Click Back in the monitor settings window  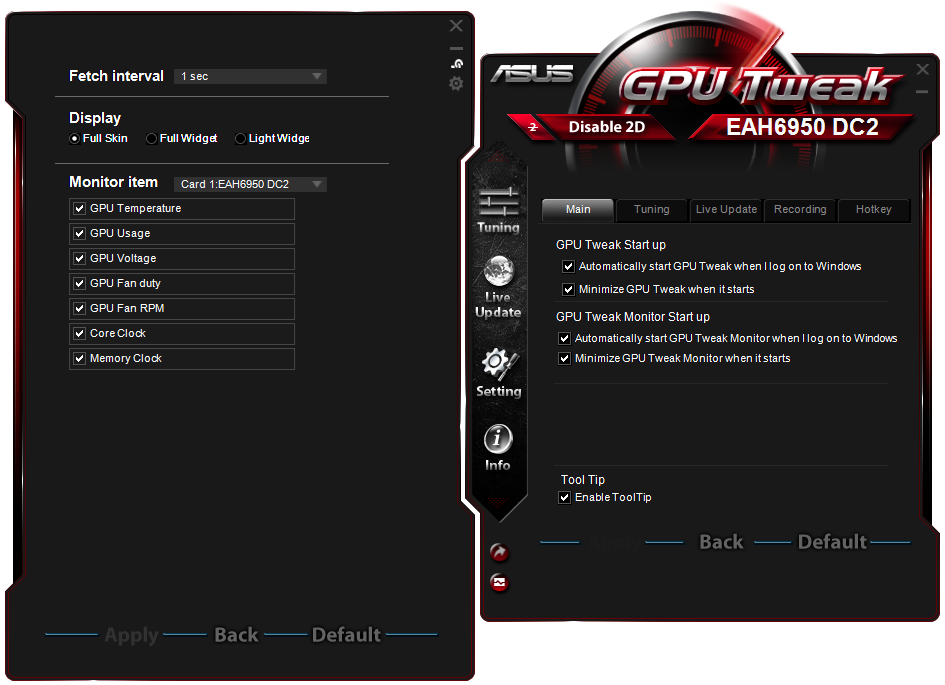coord(236,635)
